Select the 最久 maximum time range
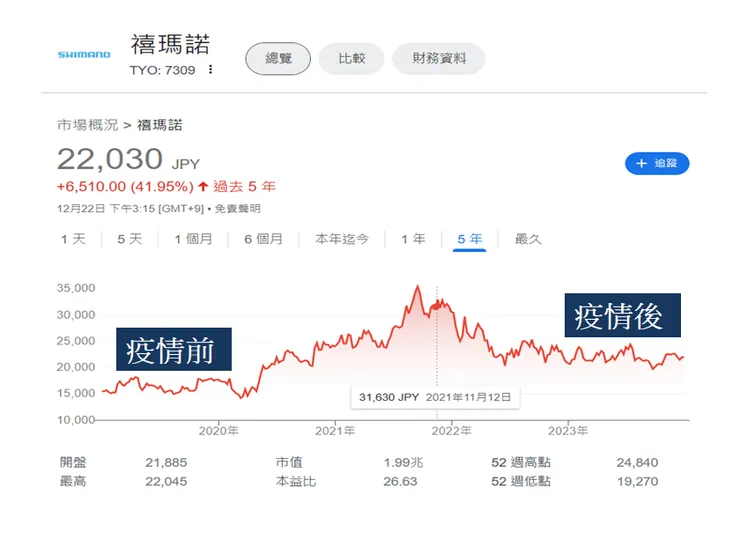740x539 pixels. pyautogui.click(x=528, y=239)
